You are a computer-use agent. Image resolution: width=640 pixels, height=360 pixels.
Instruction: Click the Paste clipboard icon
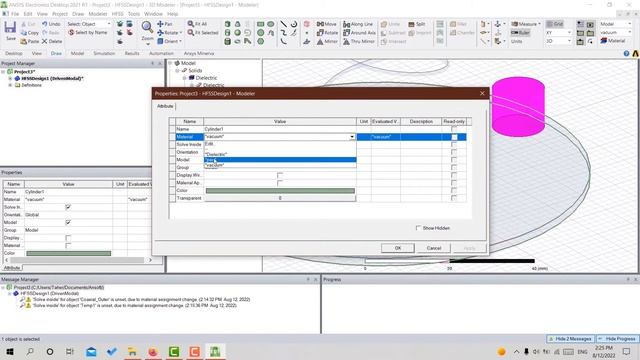24,41
